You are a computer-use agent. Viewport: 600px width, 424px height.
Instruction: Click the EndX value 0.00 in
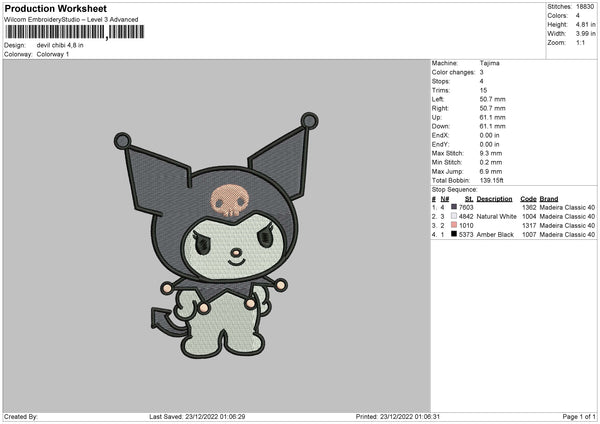pos(489,135)
